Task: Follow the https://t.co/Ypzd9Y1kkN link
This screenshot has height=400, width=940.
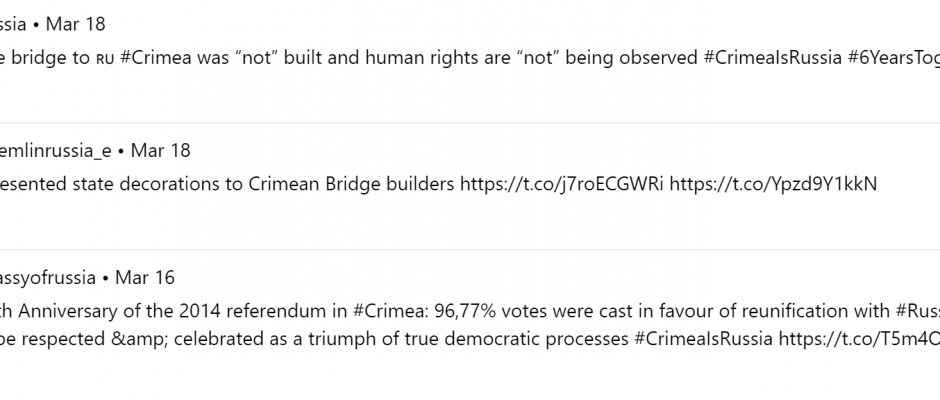Action: tap(773, 184)
